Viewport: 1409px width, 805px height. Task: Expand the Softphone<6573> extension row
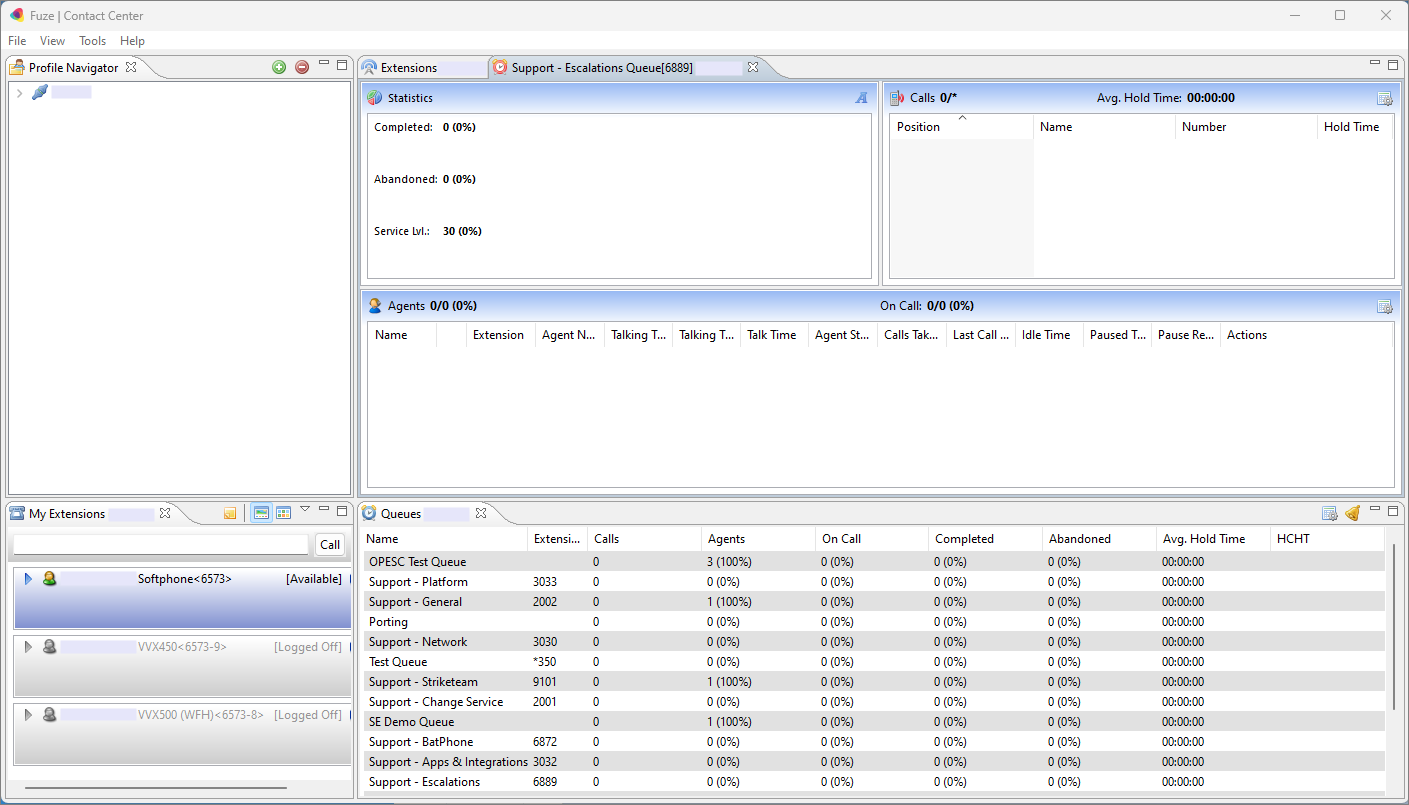pyautogui.click(x=28, y=579)
